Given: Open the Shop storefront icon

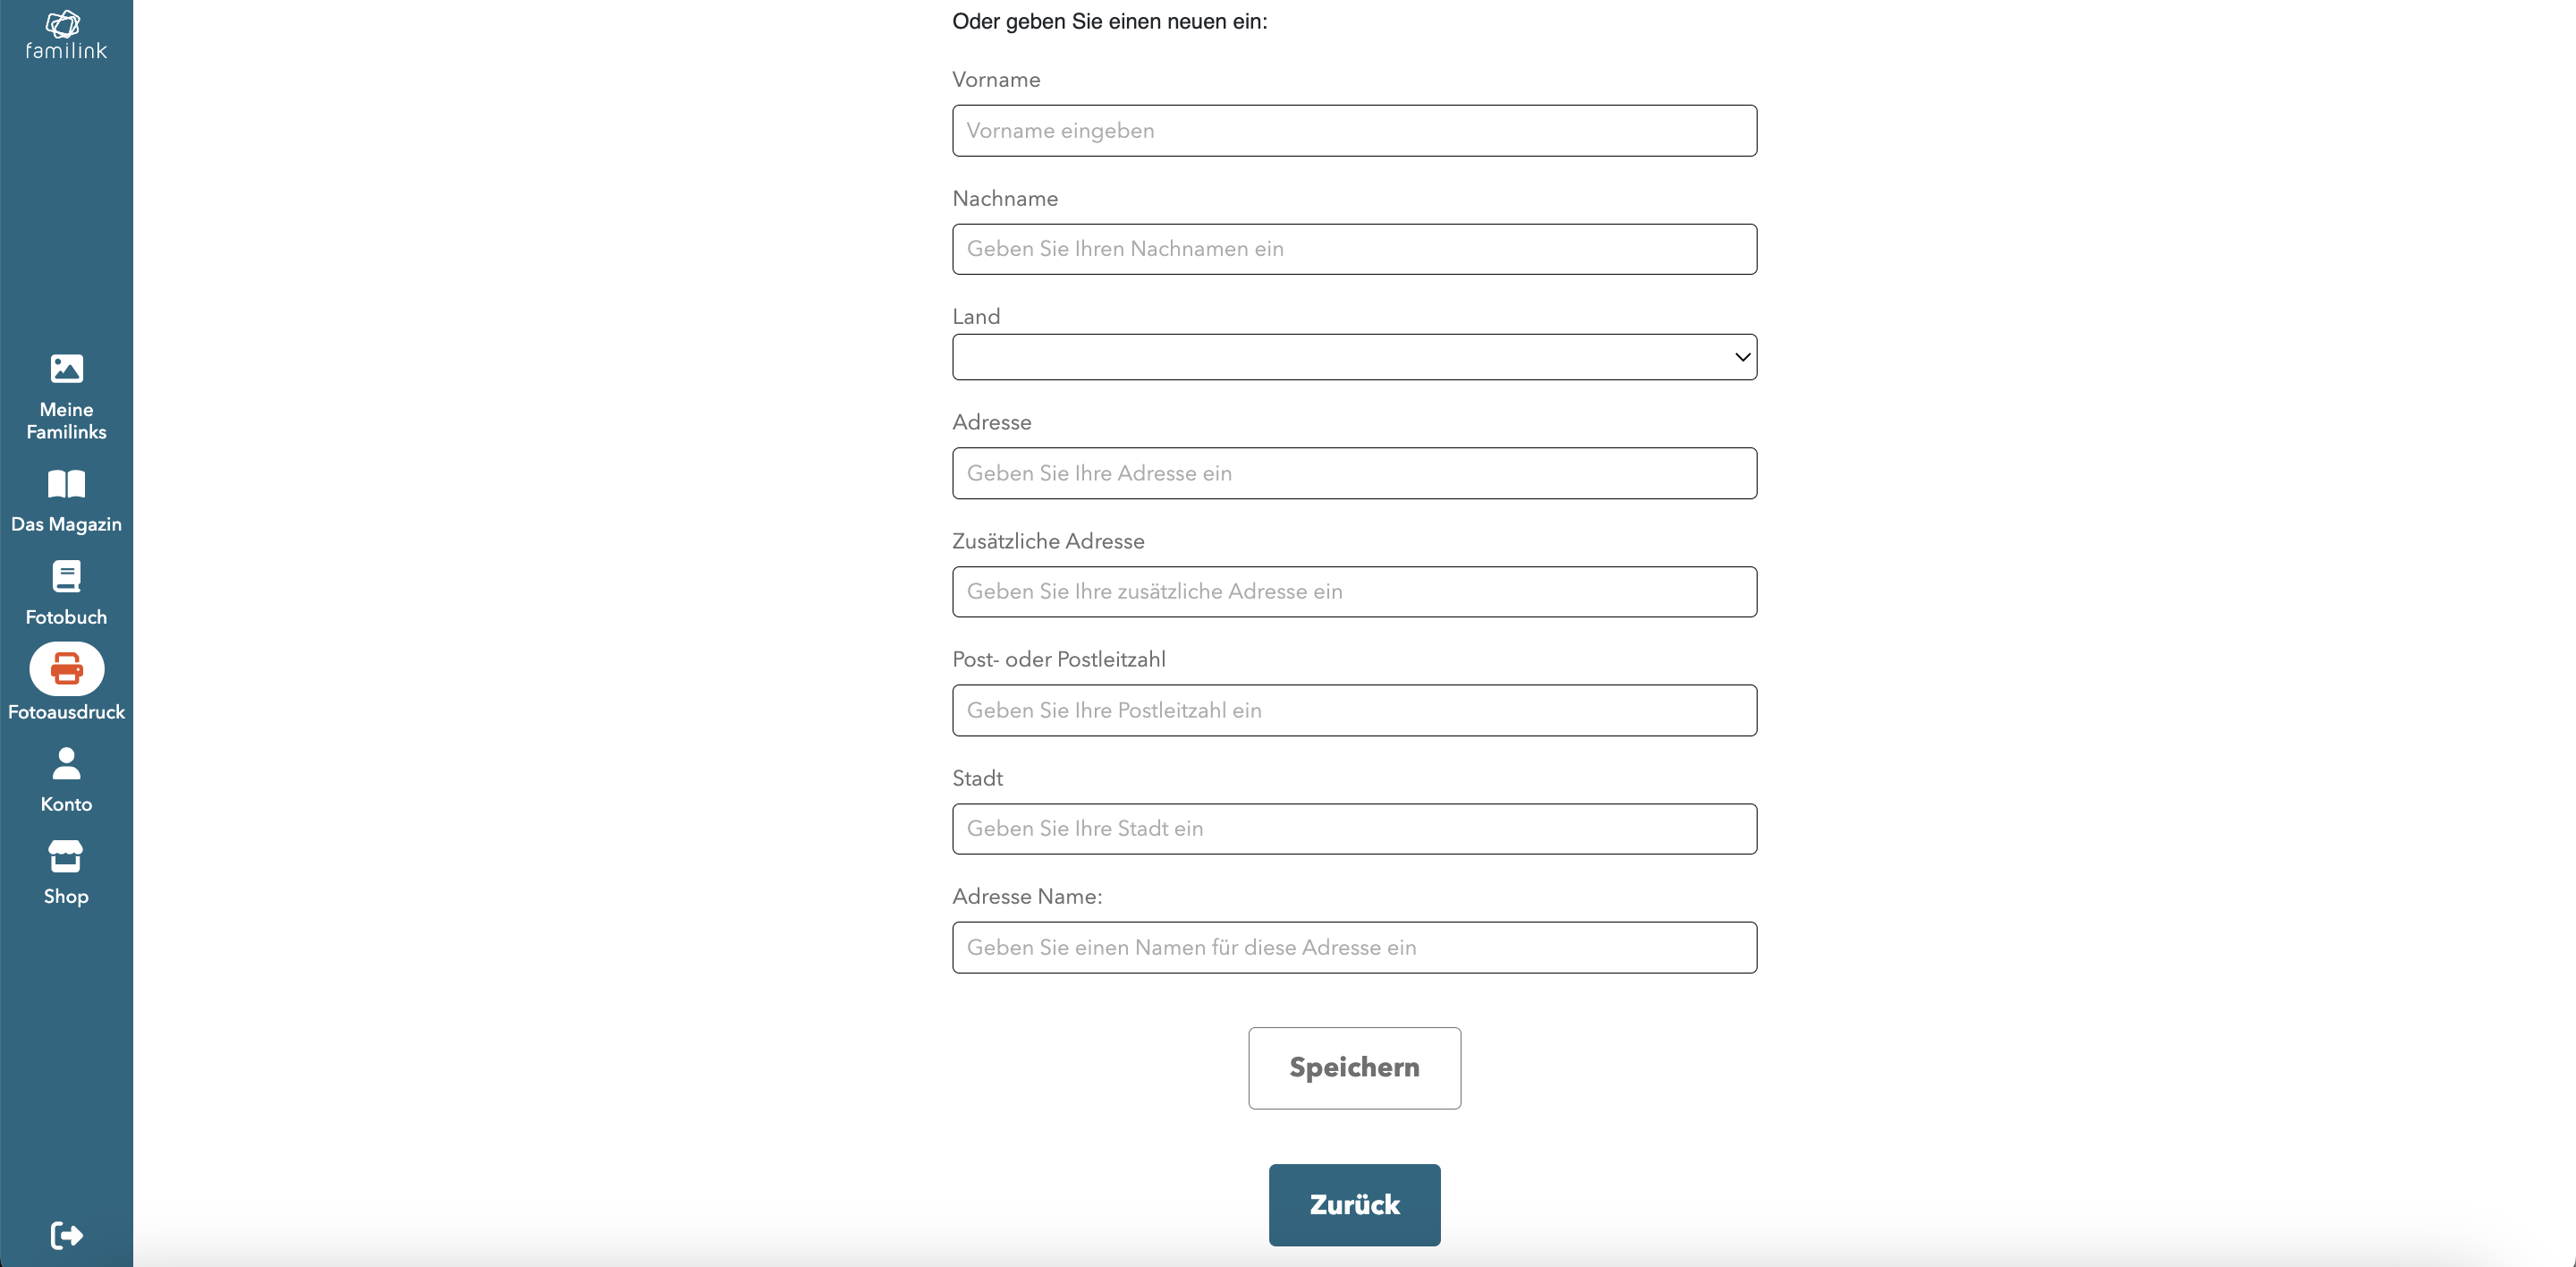Looking at the screenshot, I should tap(66, 856).
